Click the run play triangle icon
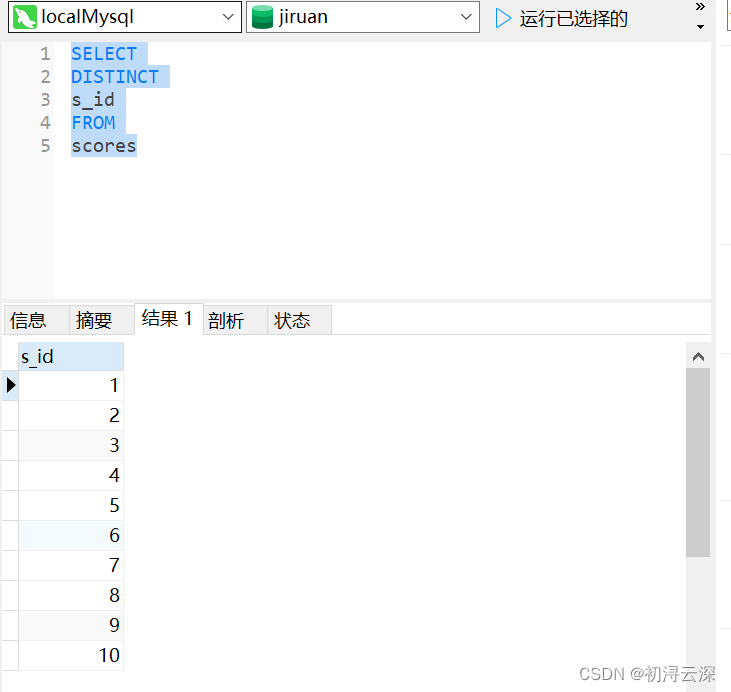The image size is (731, 692). click(503, 19)
